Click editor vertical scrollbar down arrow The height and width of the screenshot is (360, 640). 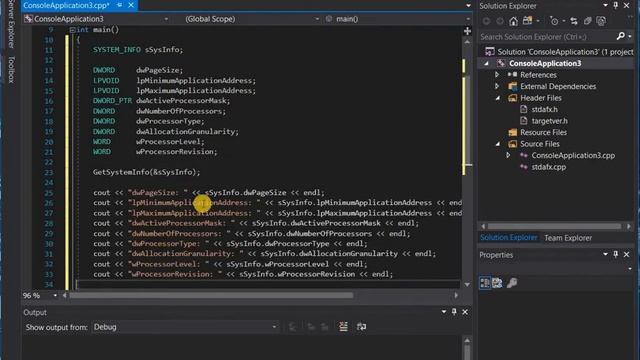467,284
